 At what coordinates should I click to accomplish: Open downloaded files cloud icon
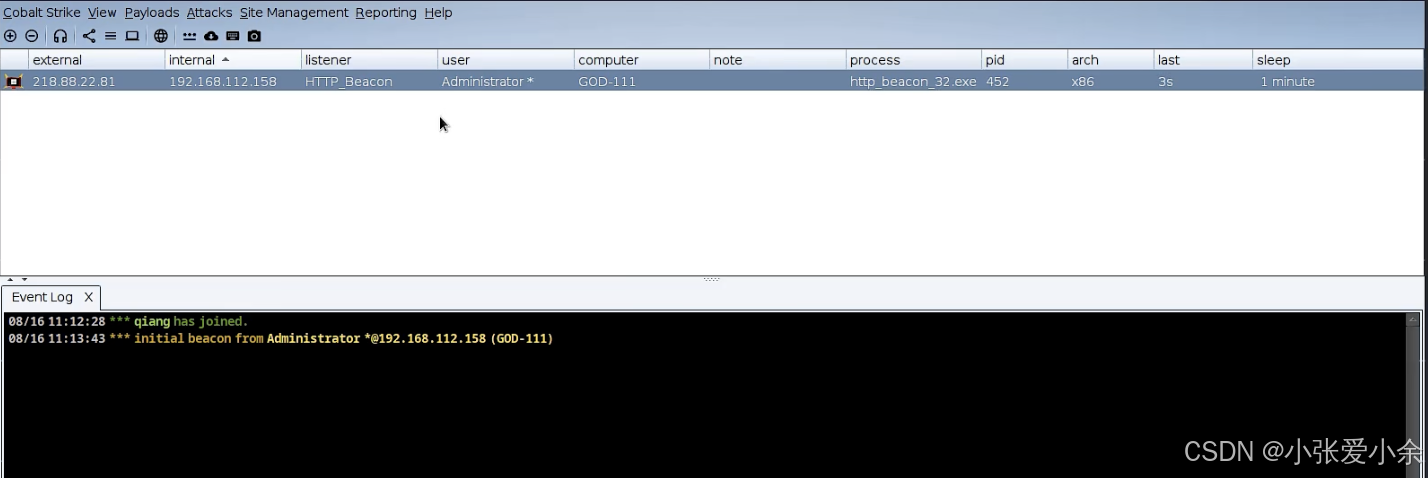pyautogui.click(x=211, y=36)
